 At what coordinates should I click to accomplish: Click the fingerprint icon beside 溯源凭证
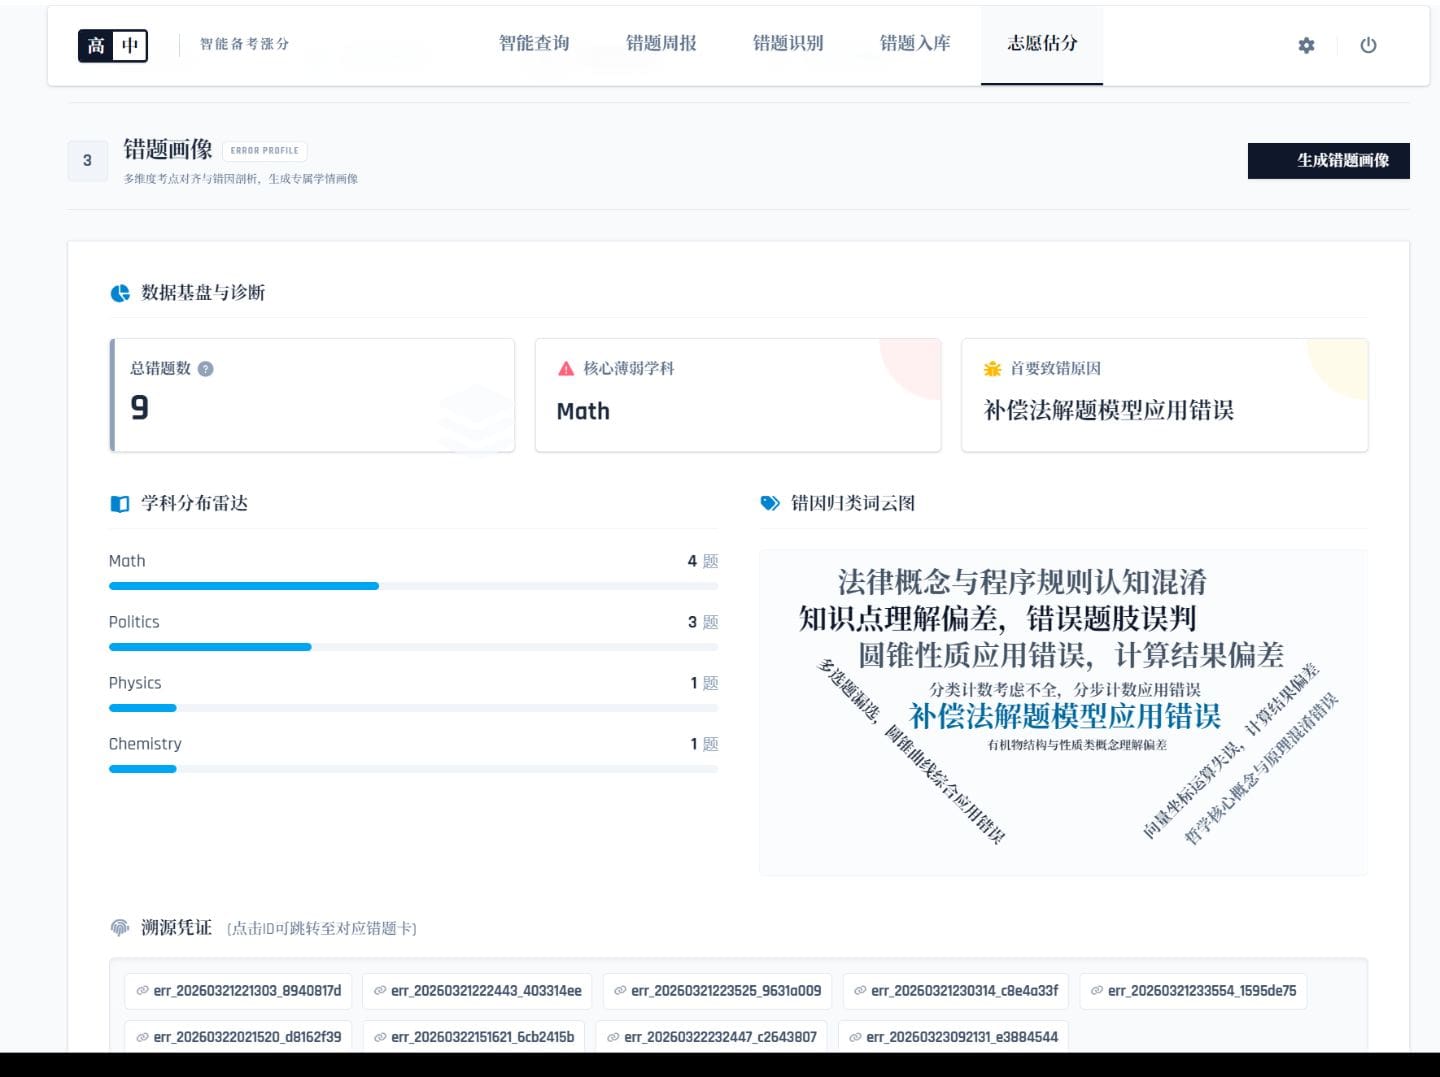(x=120, y=928)
